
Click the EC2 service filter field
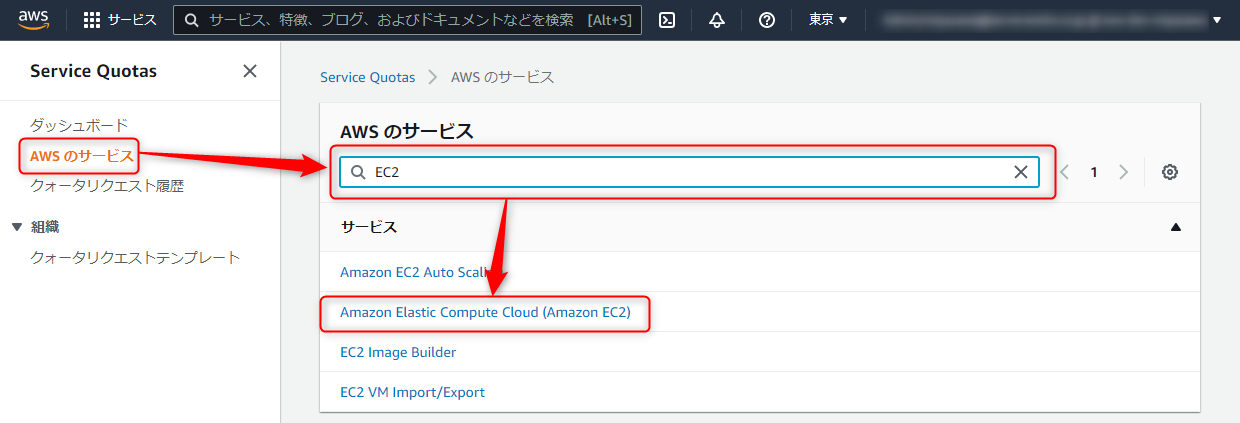690,172
